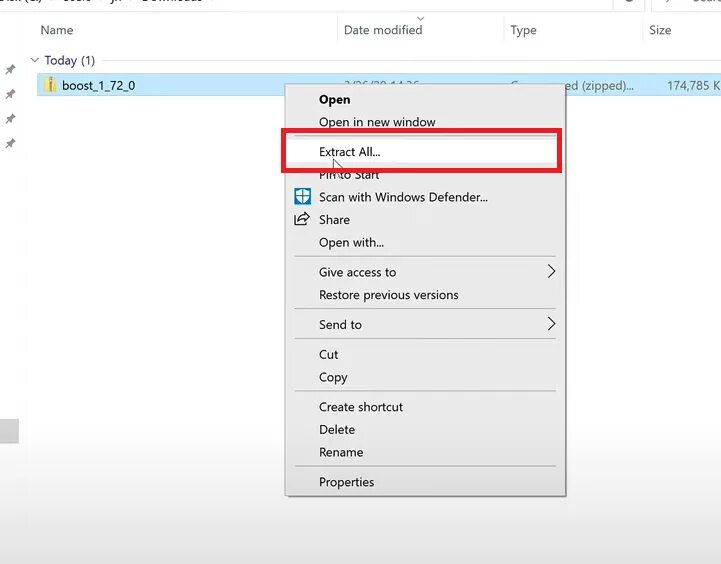This screenshot has height=564, width=721.
Task: Sort by Size column header
Action: click(660, 30)
